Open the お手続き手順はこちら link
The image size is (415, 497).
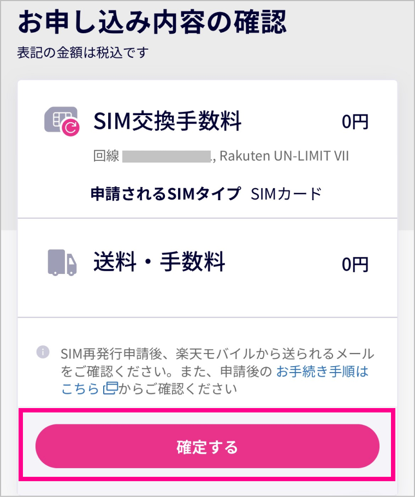[x=215, y=380]
